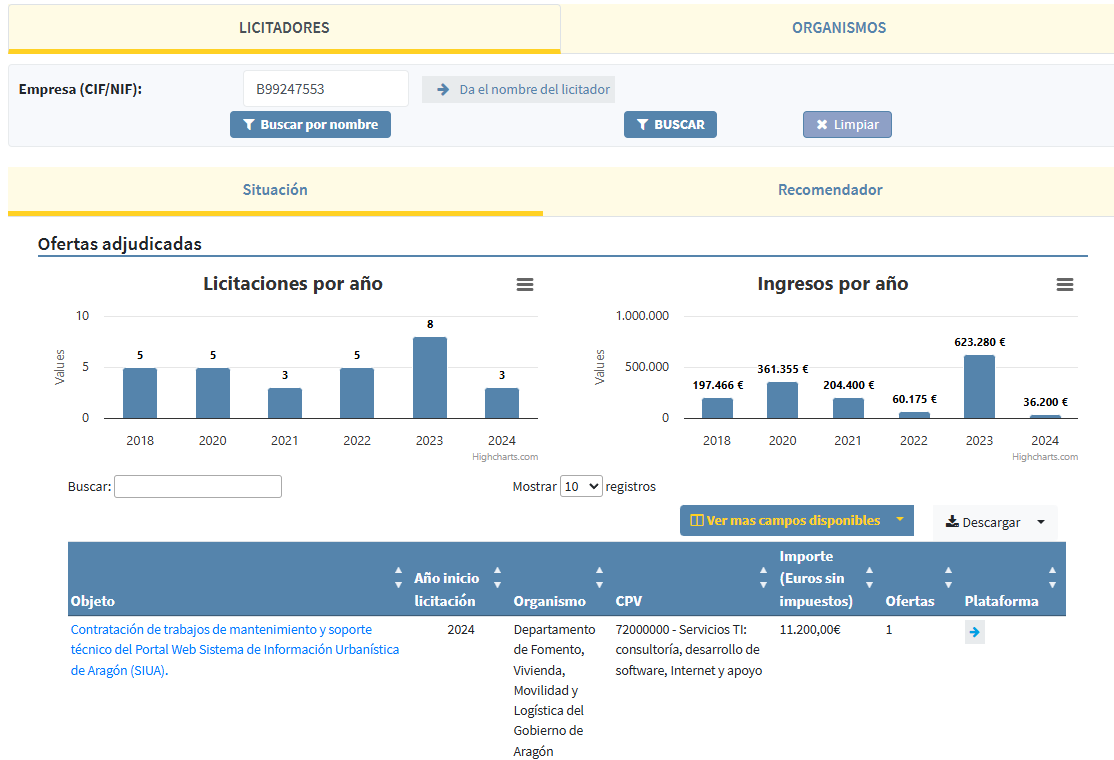Sort table by Plataforma column arrows
This screenshot has height=760, width=1114.
pos(1052,577)
